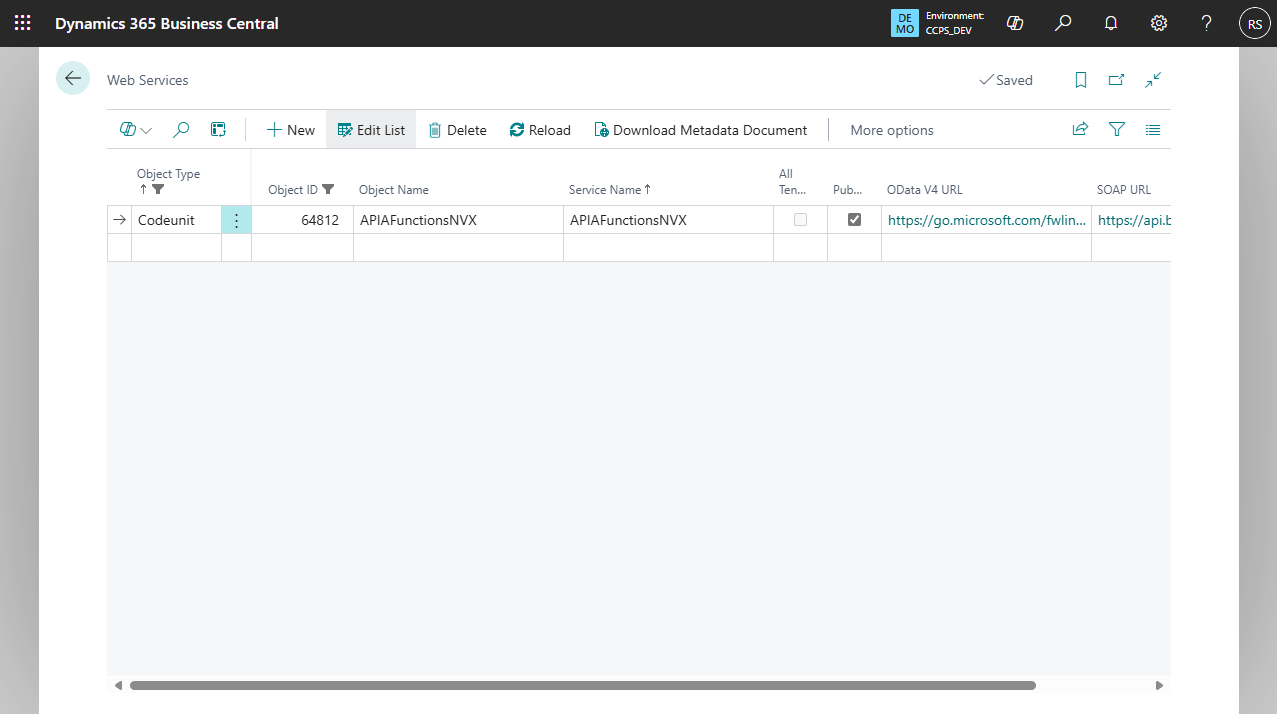Create a New web service
Image resolution: width=1277 pixels, height=714 pixels.
tap(290, 130)
